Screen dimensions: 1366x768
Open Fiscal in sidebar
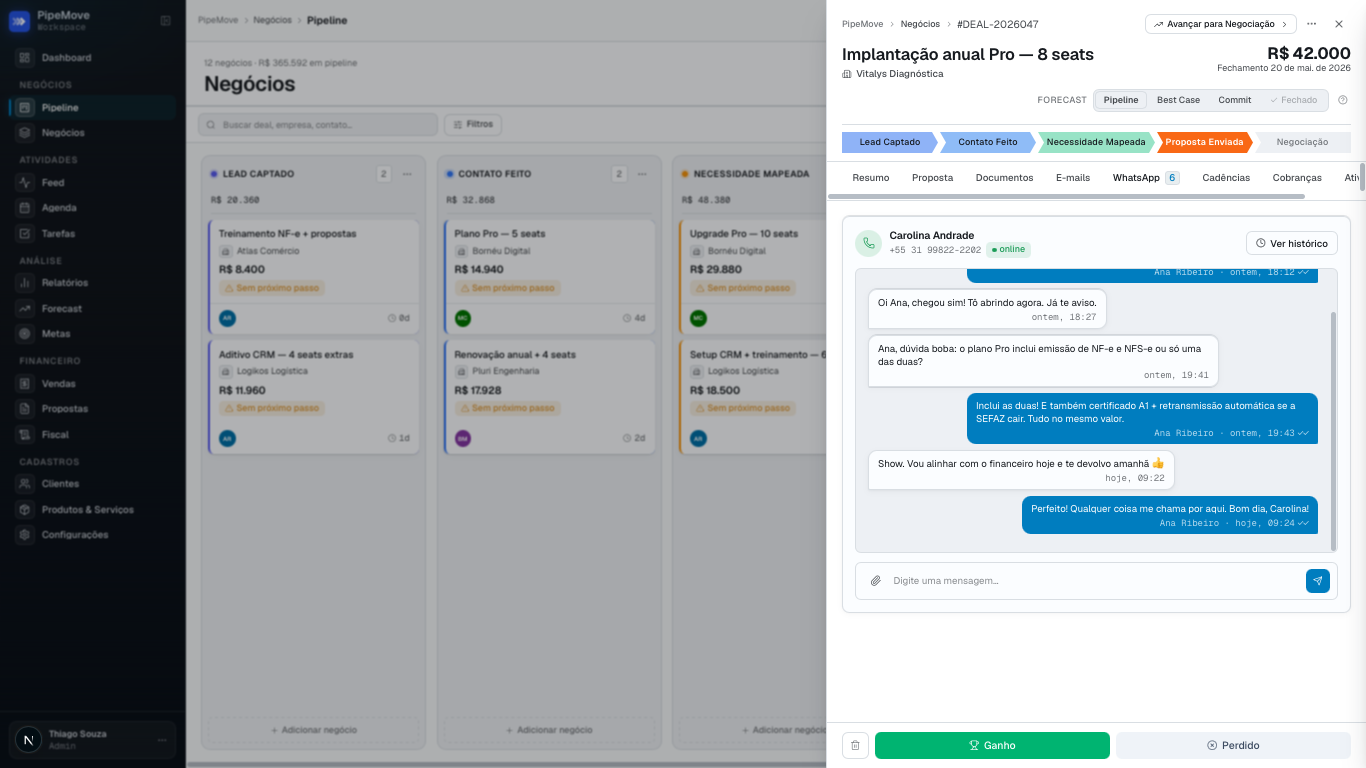pyautogui.click(x=93, y=435)
